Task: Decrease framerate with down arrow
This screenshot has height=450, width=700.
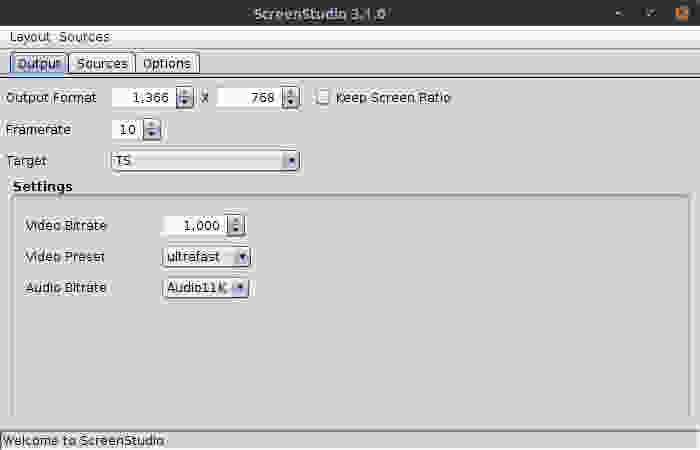Action: [x=152, y=134]
